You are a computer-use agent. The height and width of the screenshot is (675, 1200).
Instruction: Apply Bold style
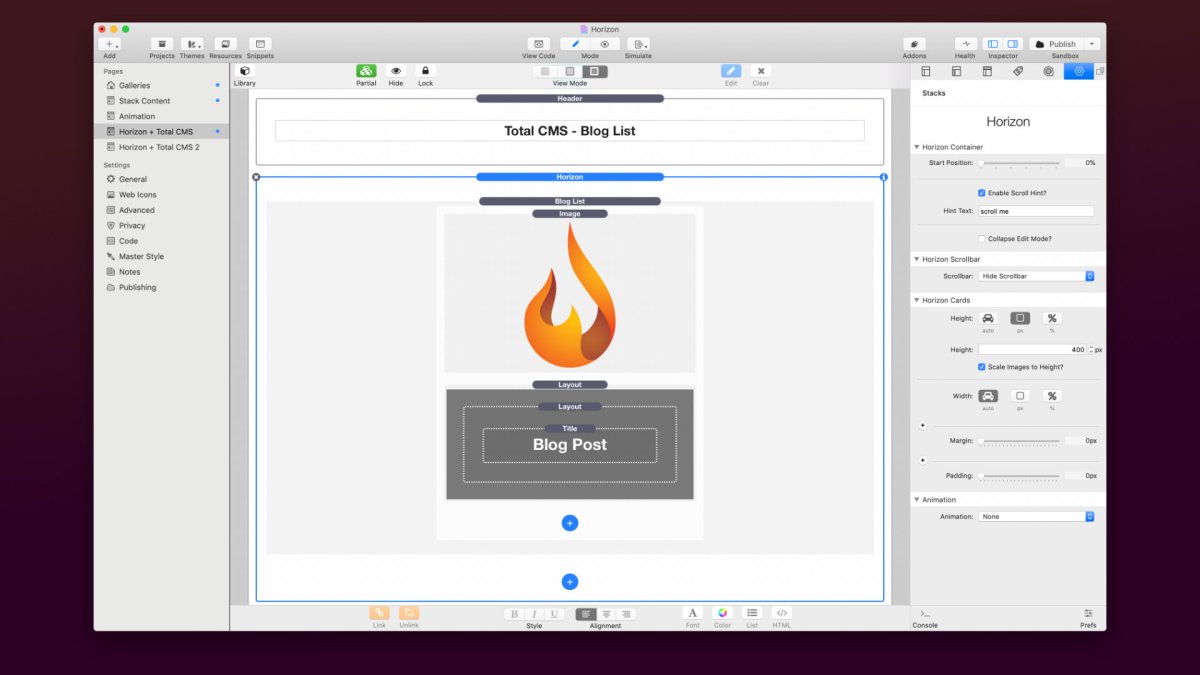pyautogui.click(x=514, y=614)
